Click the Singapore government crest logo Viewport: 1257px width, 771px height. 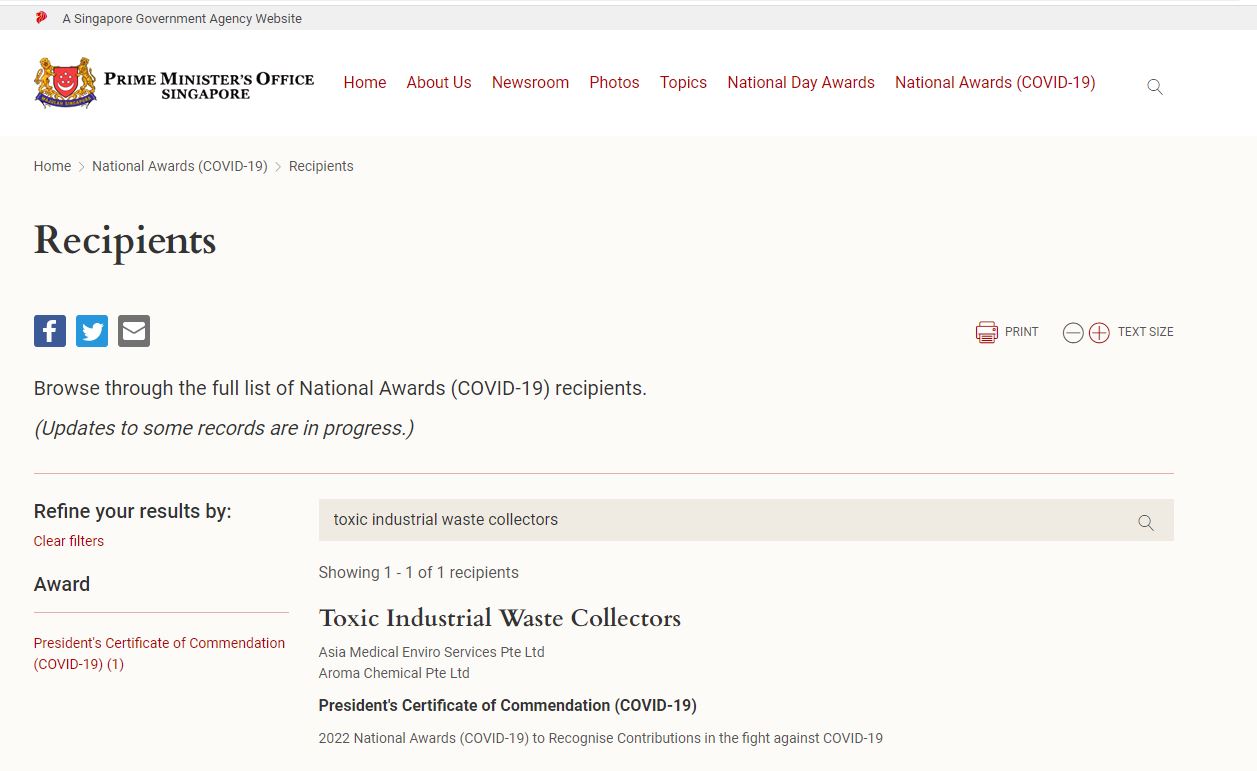pos(65,82)
